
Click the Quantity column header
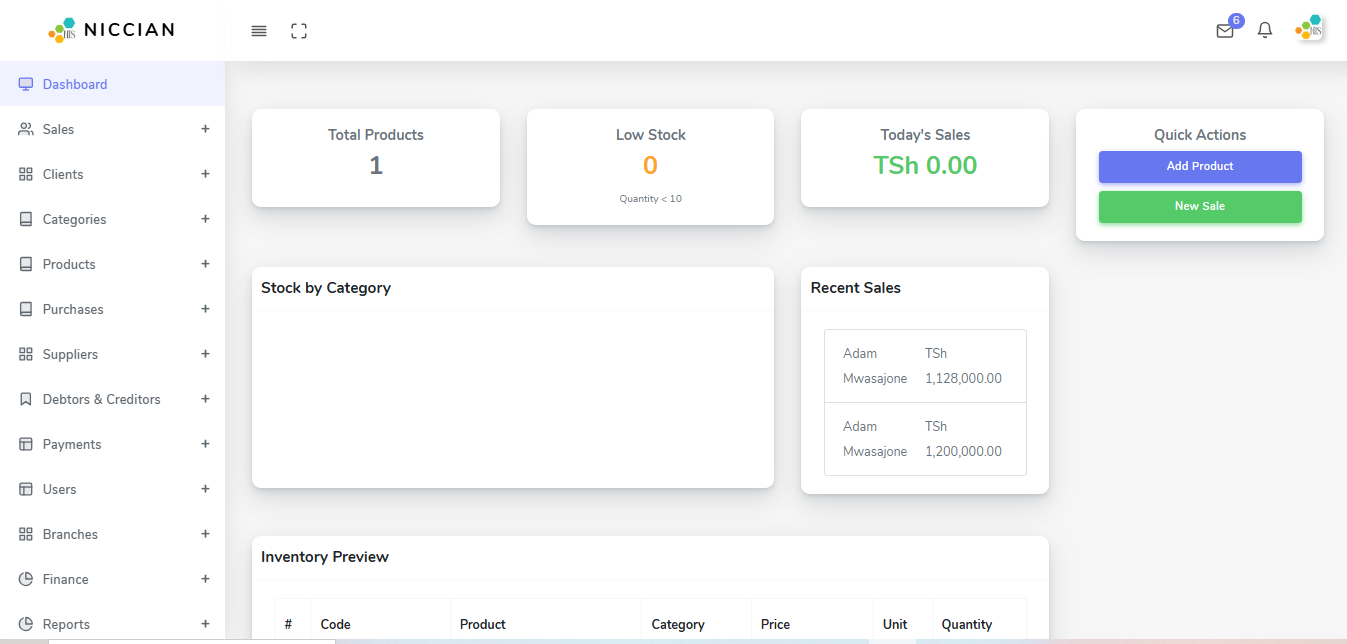pos(966,623)
